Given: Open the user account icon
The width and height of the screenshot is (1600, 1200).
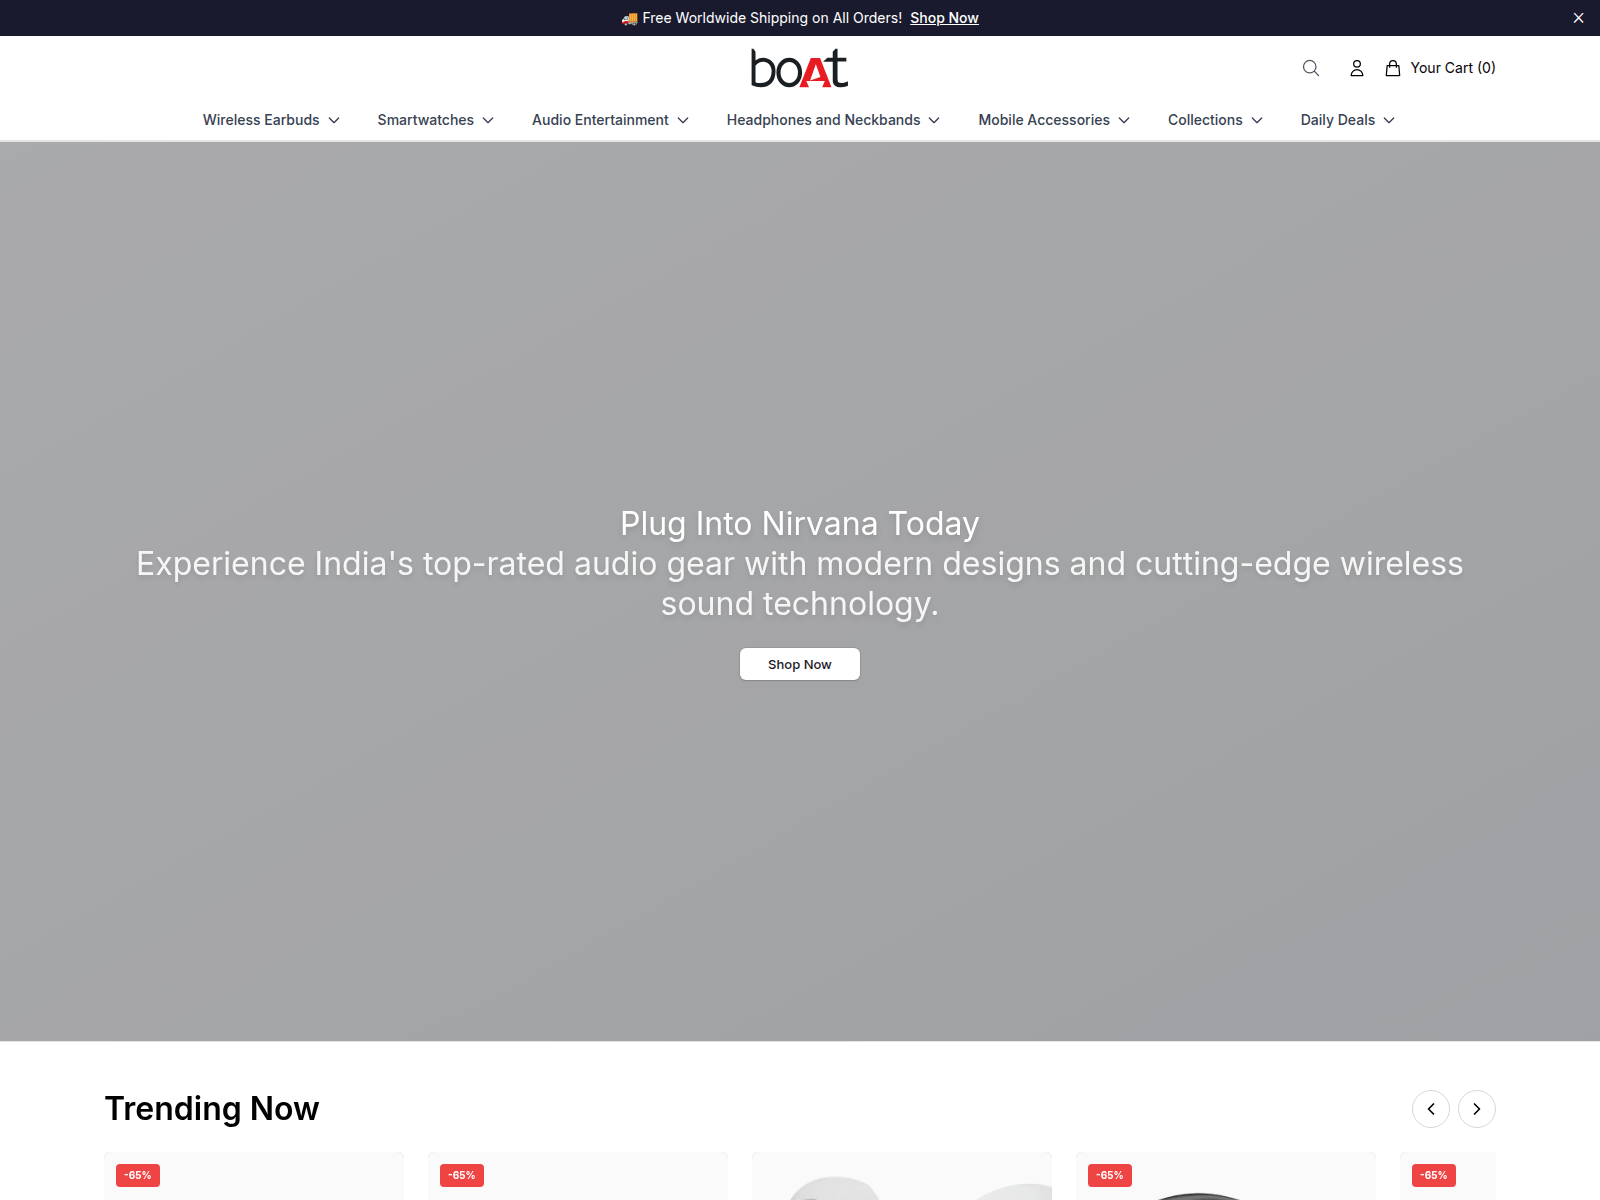Looking at the screenshot, I should pyautogui.click(x=1357, y=68).
